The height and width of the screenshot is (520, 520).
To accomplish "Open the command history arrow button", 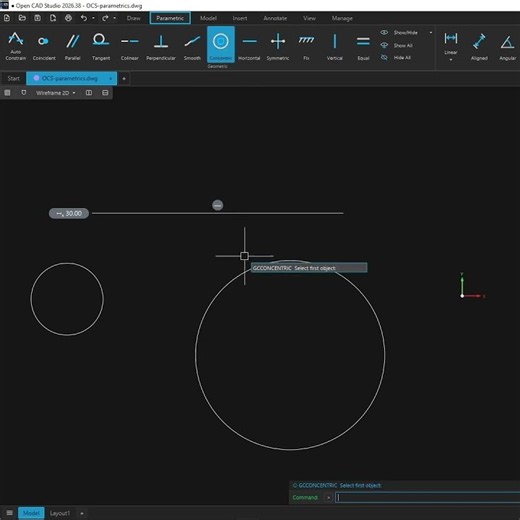I will [x=328, y=497].
